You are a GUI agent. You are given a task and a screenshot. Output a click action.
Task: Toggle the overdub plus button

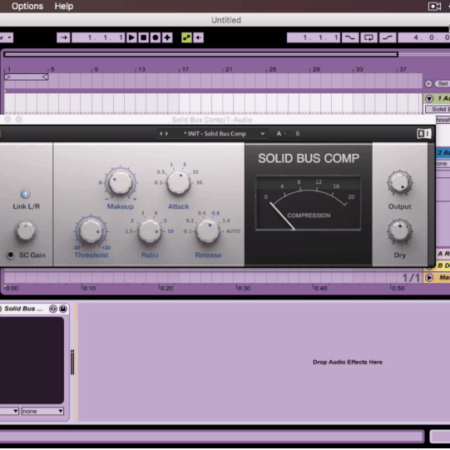(167, 38)
